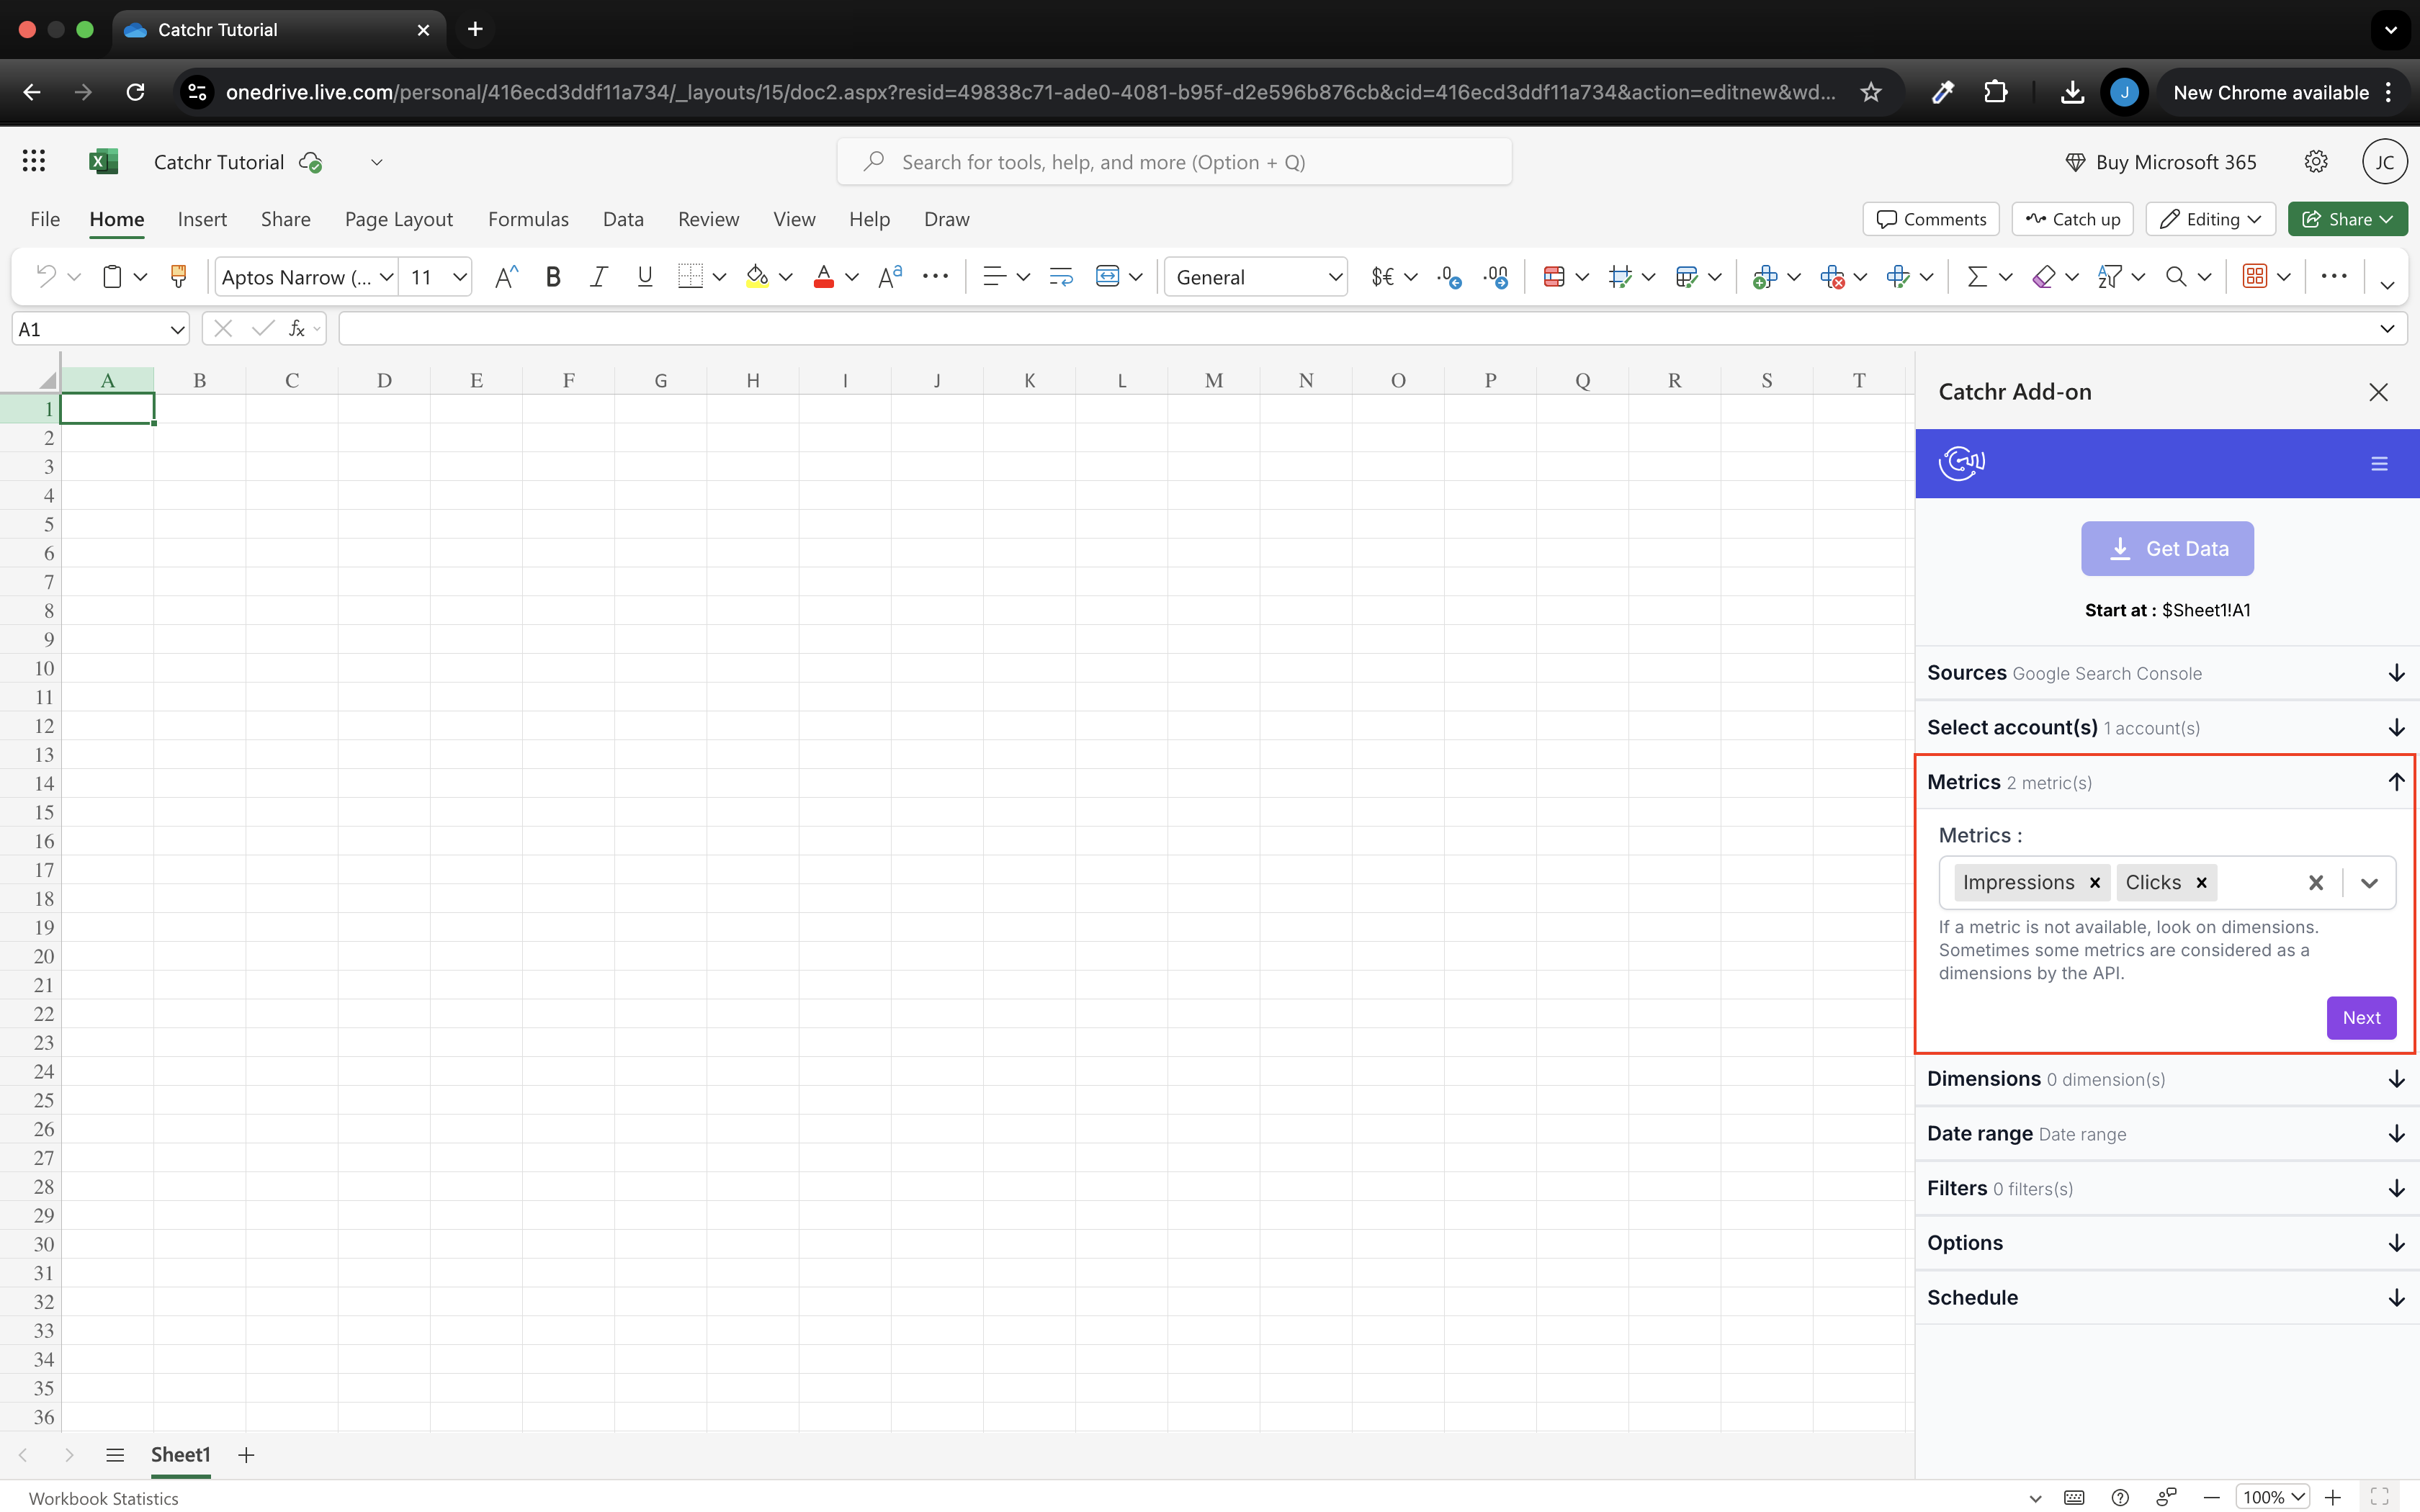Switch to the Draw tab

click(946, 219)
